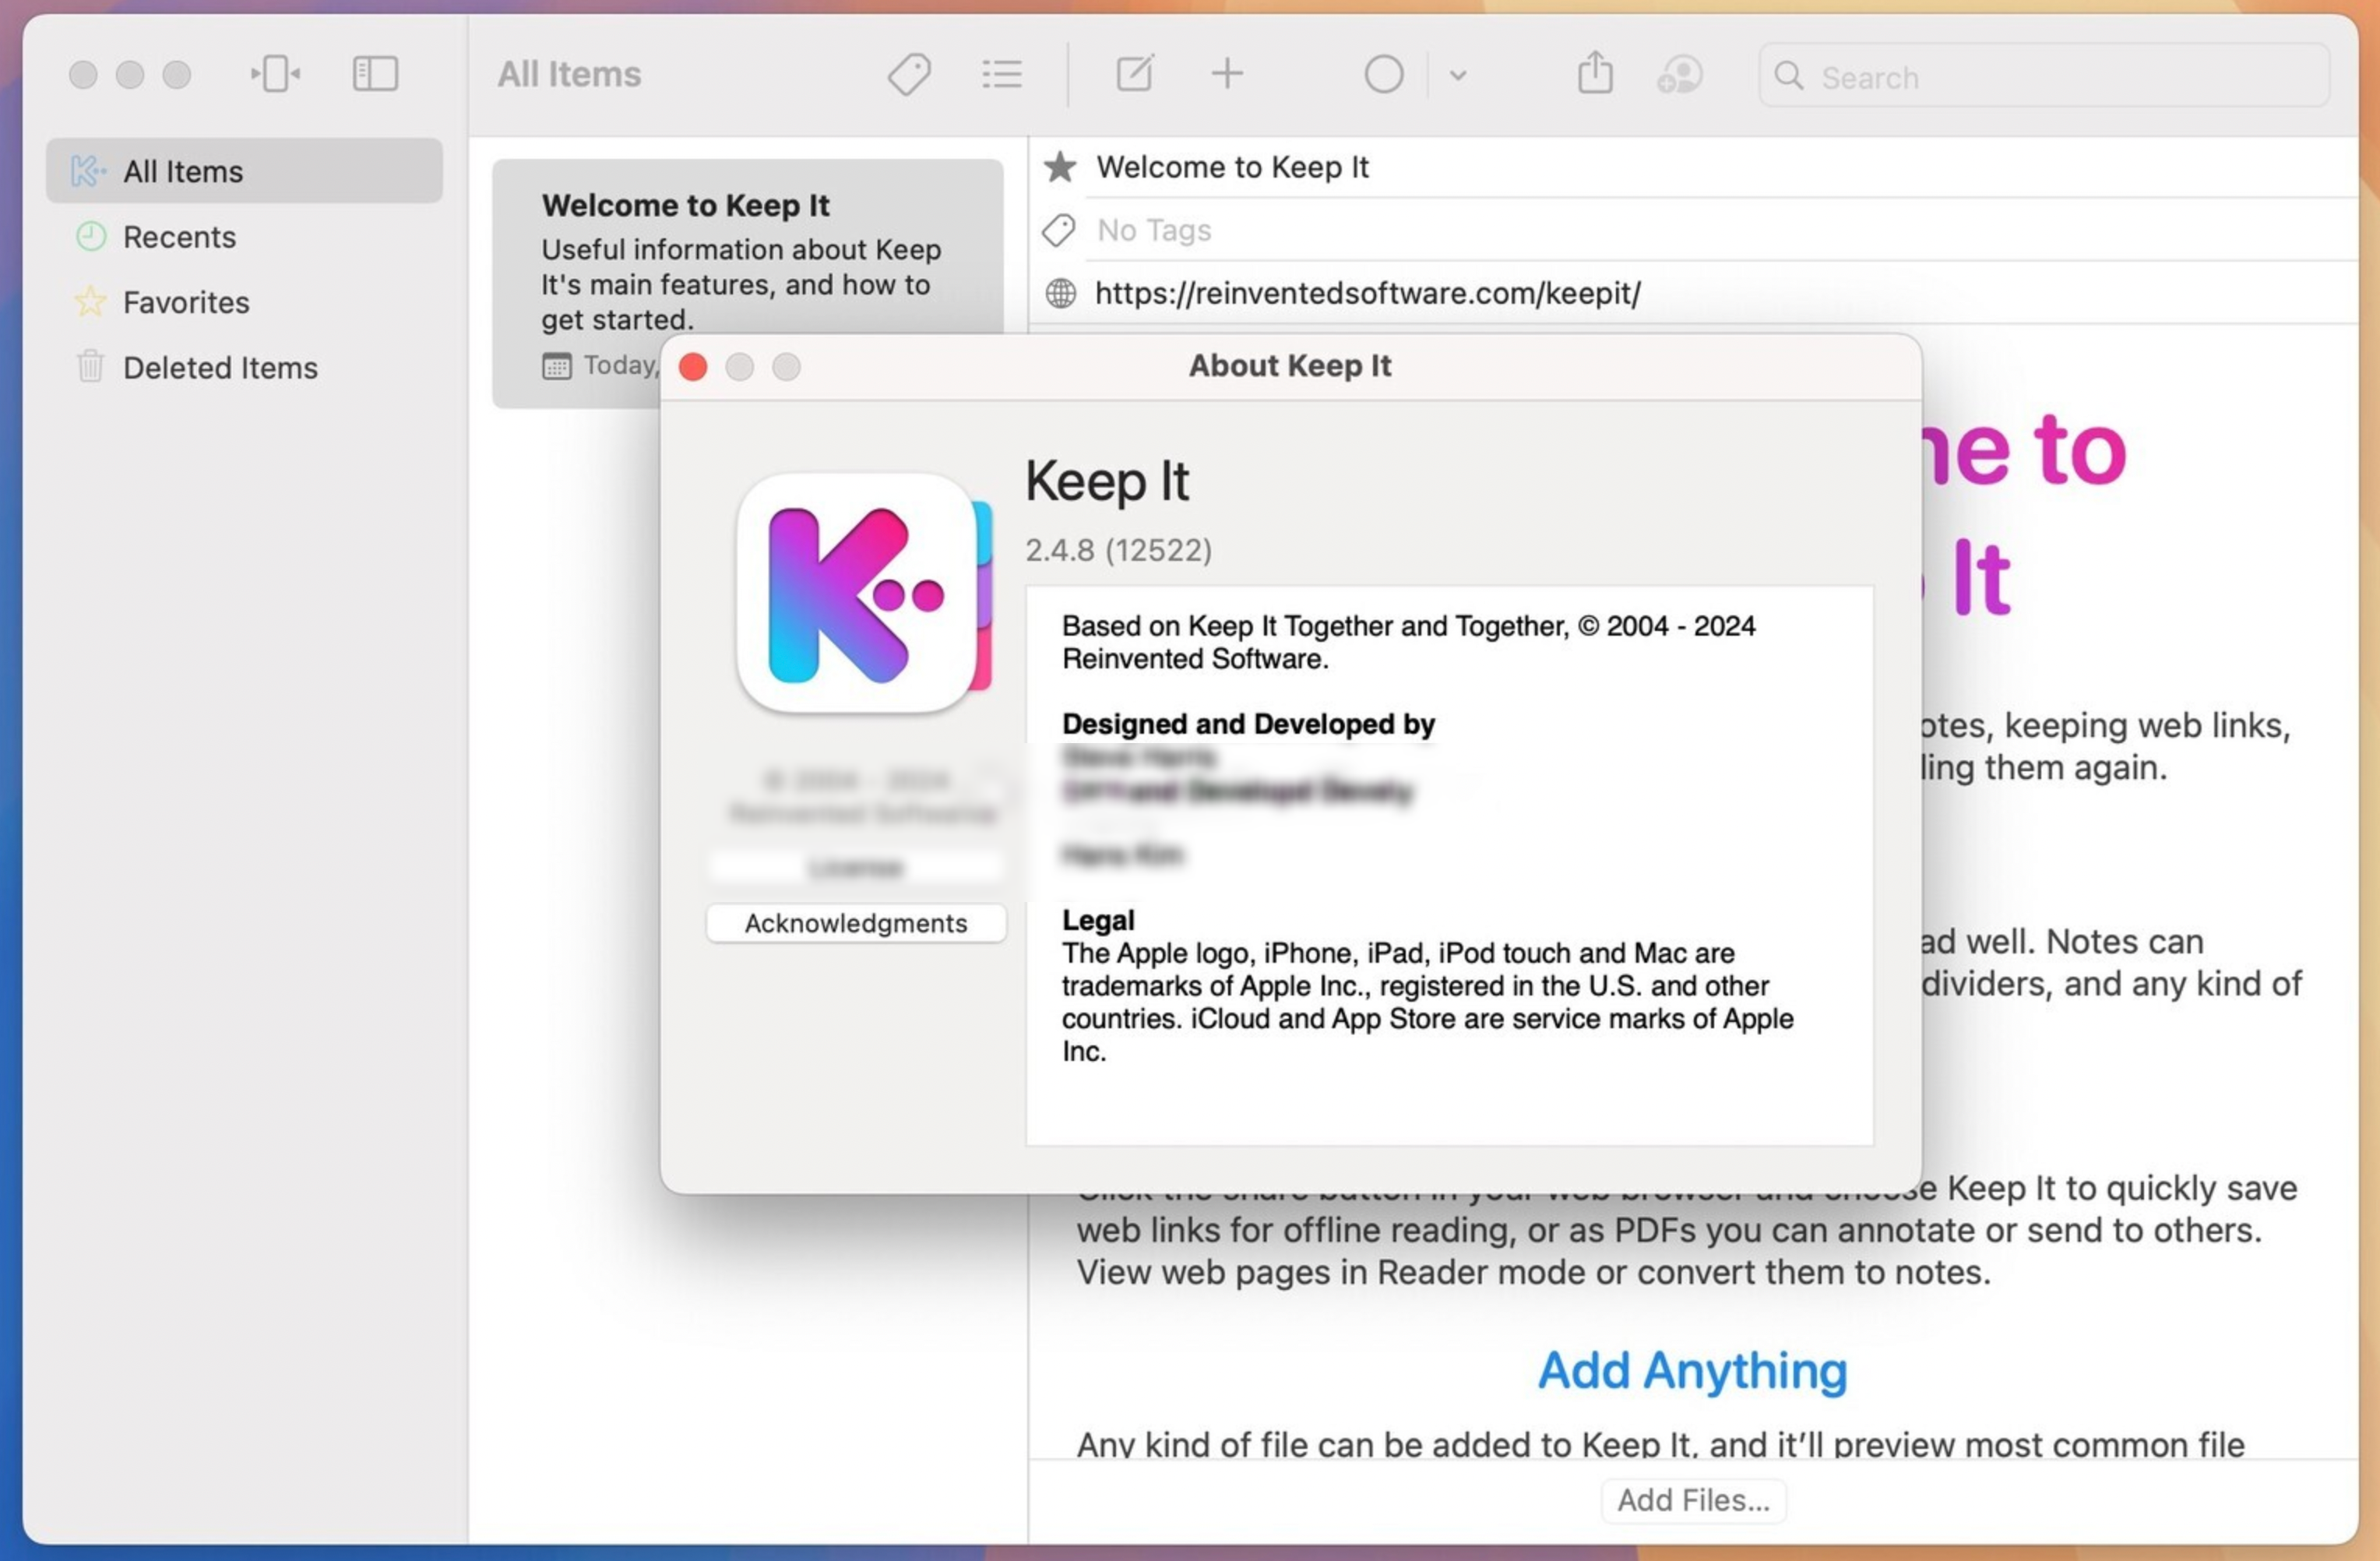
Task: Click the All Items Keep It sidebar icon
Action: 88,171
